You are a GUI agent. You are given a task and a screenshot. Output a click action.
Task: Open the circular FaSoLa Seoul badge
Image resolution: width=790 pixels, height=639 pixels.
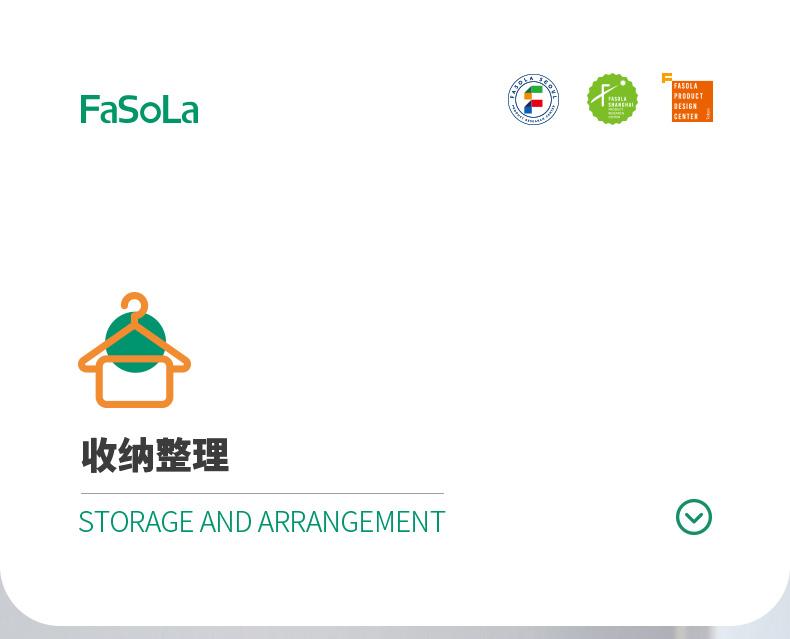coord(534,99)
